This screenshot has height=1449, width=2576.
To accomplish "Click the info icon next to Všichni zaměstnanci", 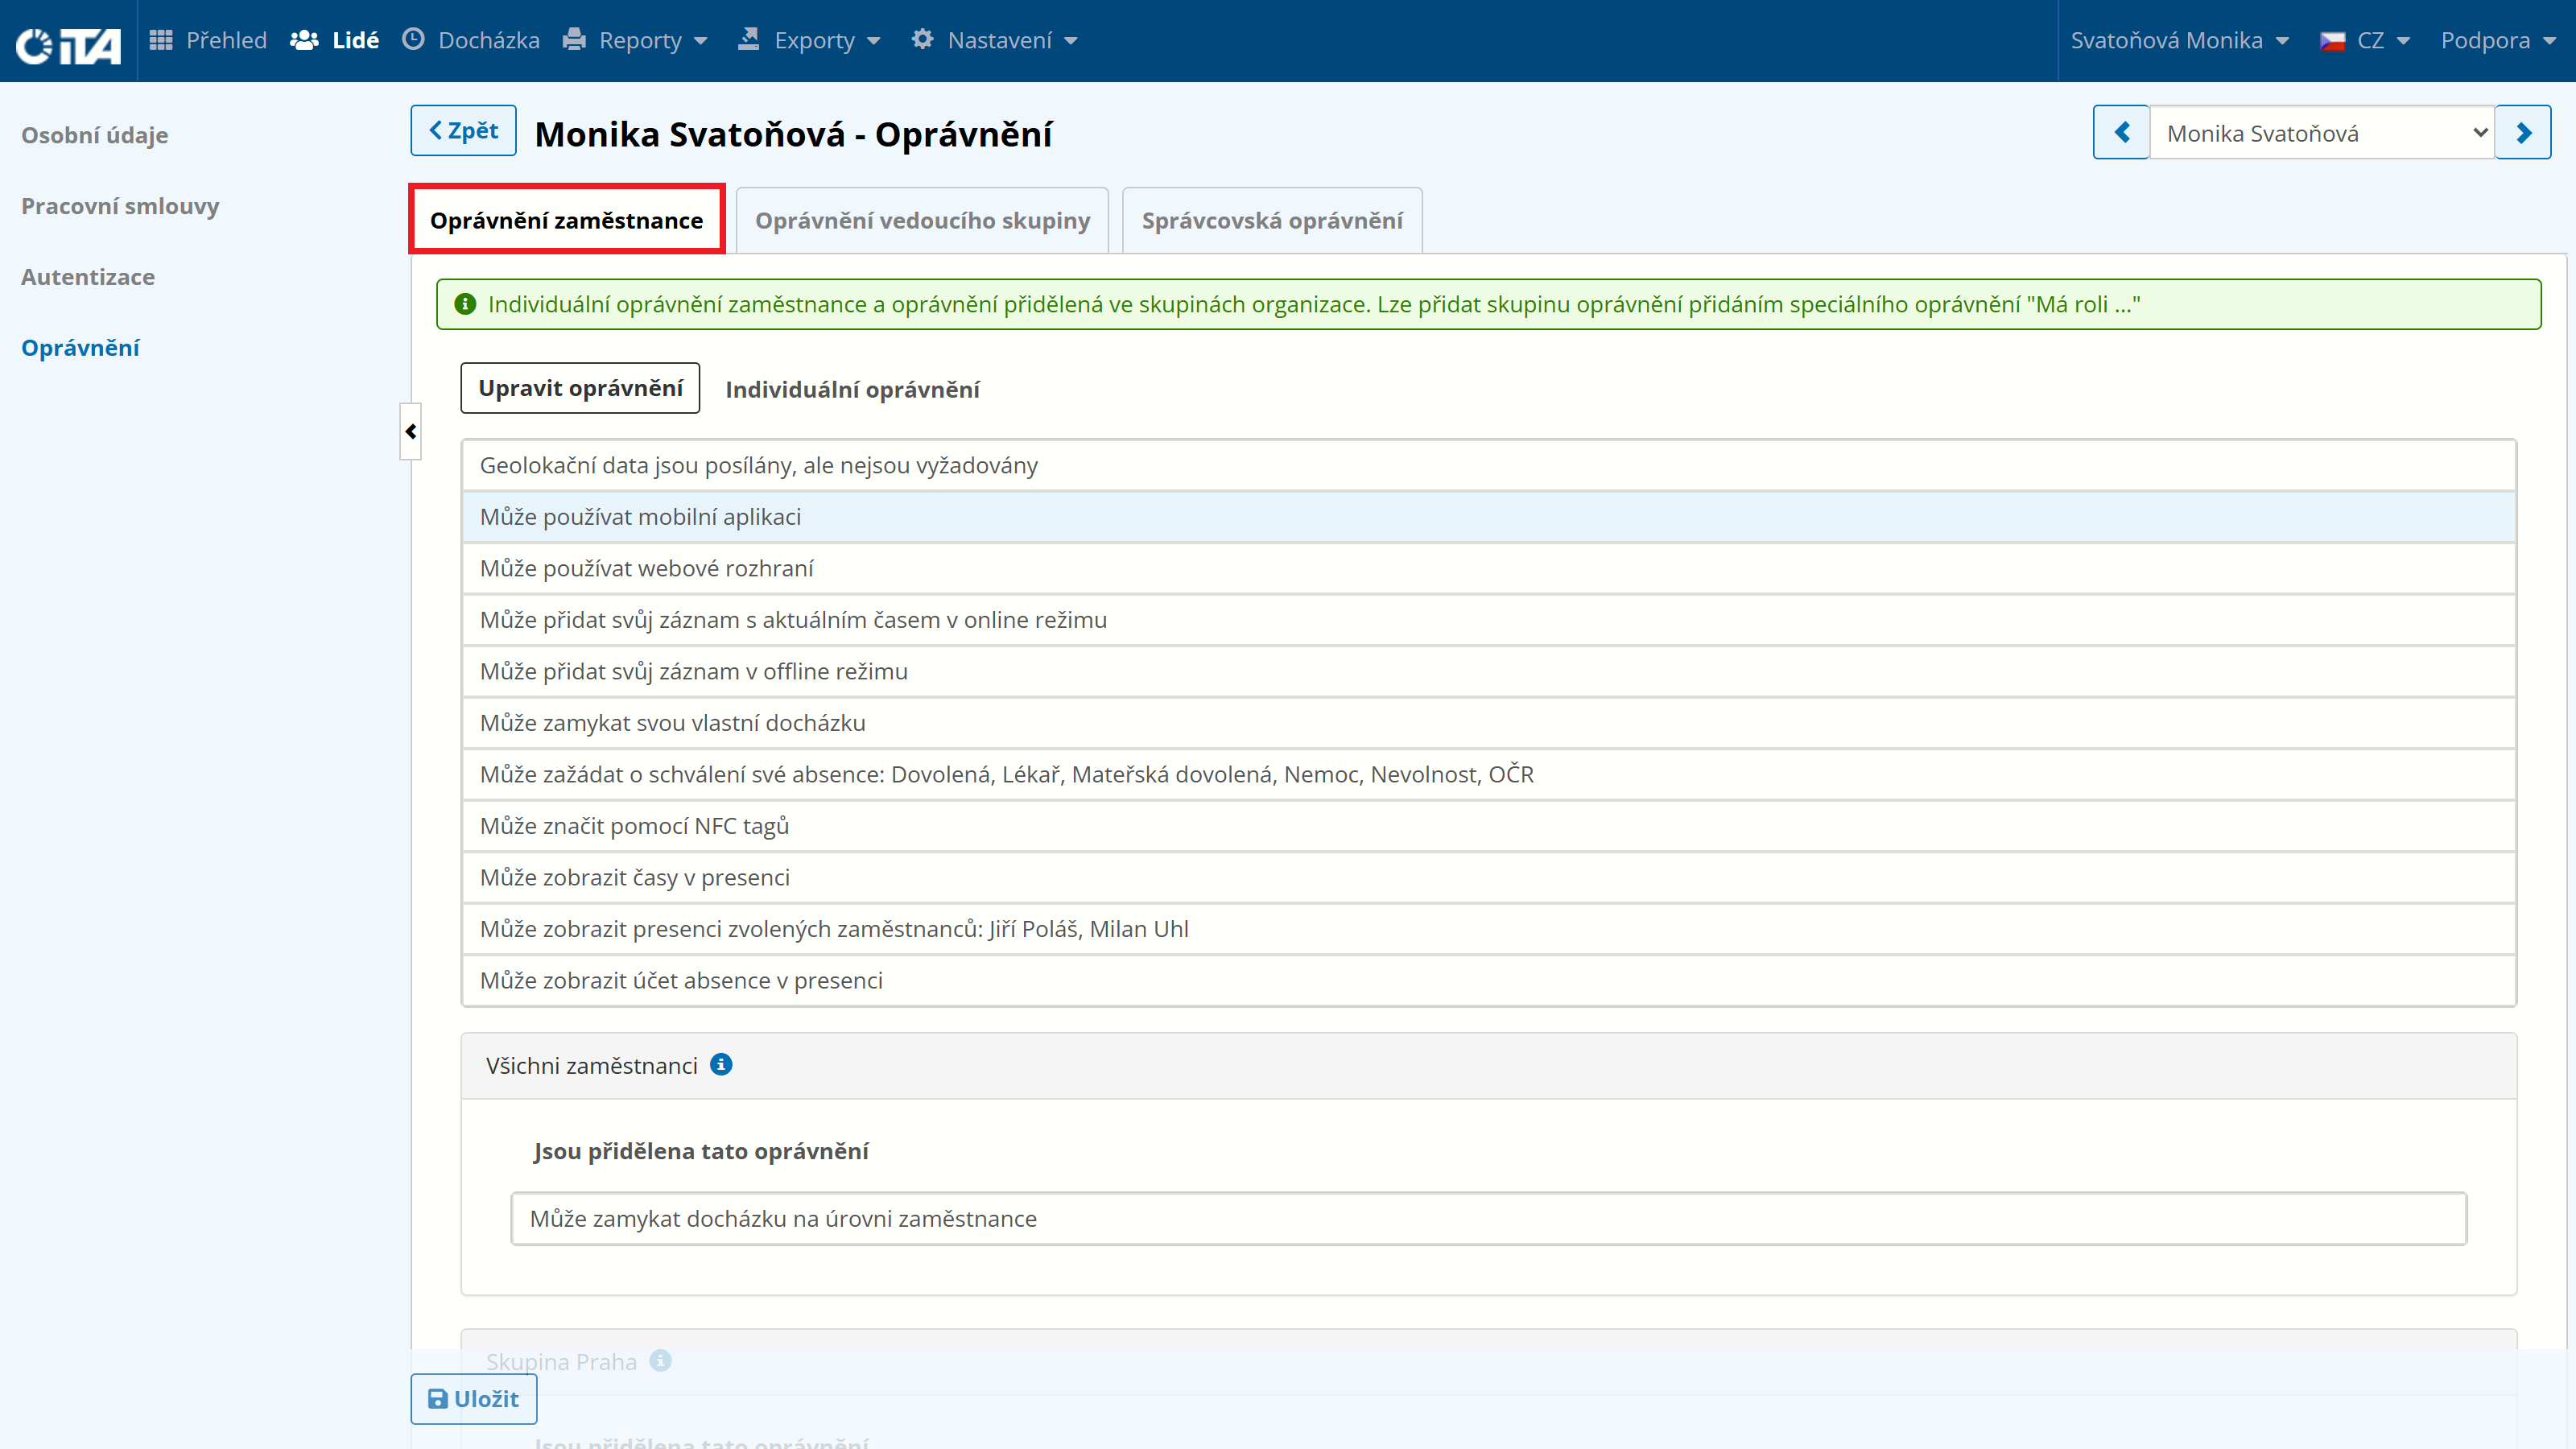I will click(x=721, y=1064).
